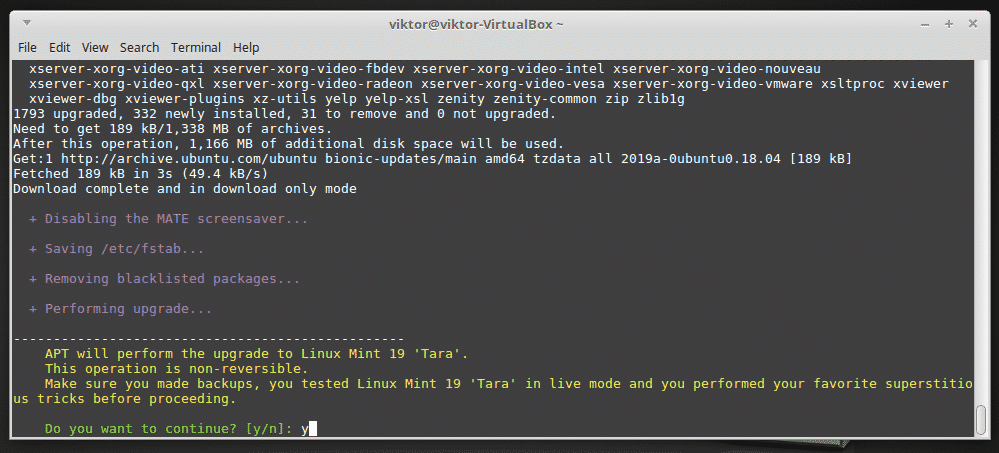Open the View menu
The height and width of the screenshot is (453, 999).
tap(95, 47)
